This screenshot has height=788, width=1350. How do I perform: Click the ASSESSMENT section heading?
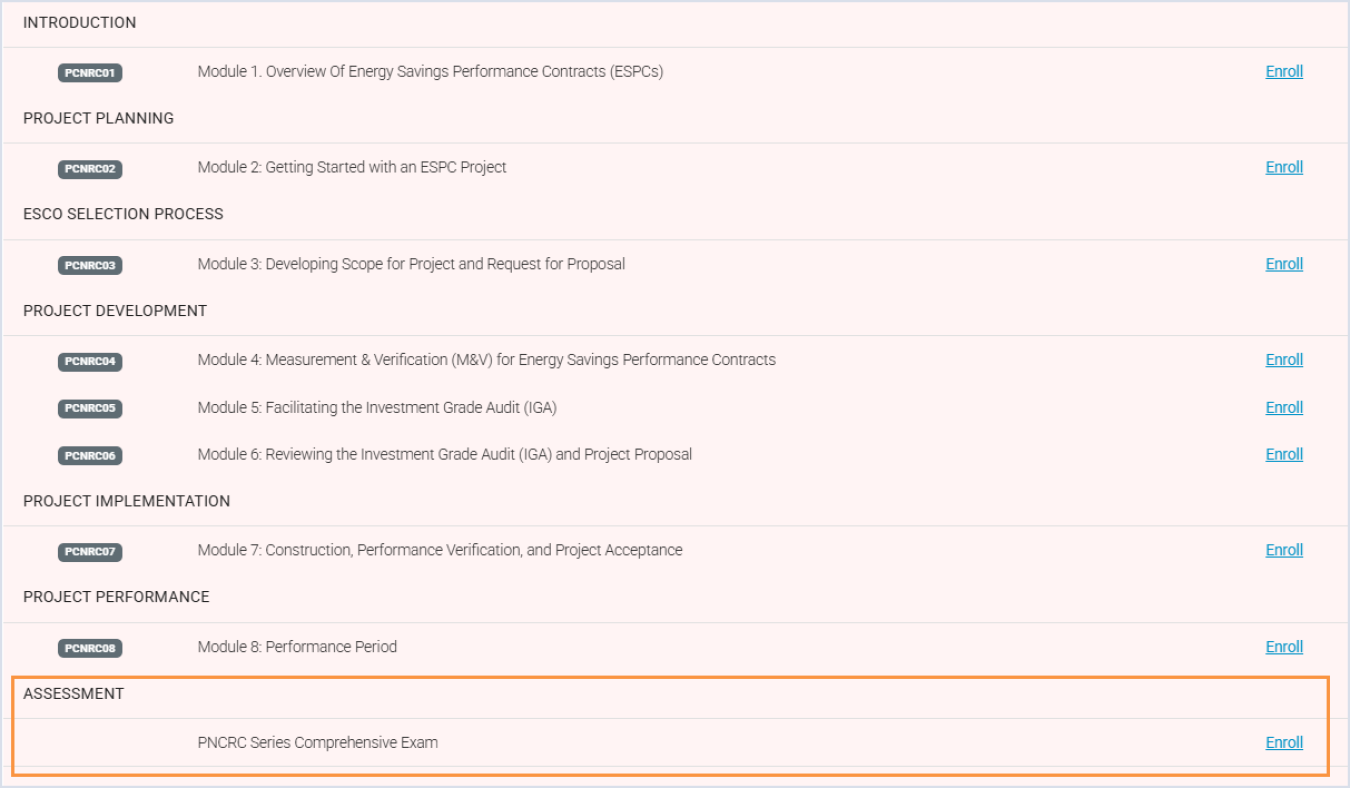74,694
